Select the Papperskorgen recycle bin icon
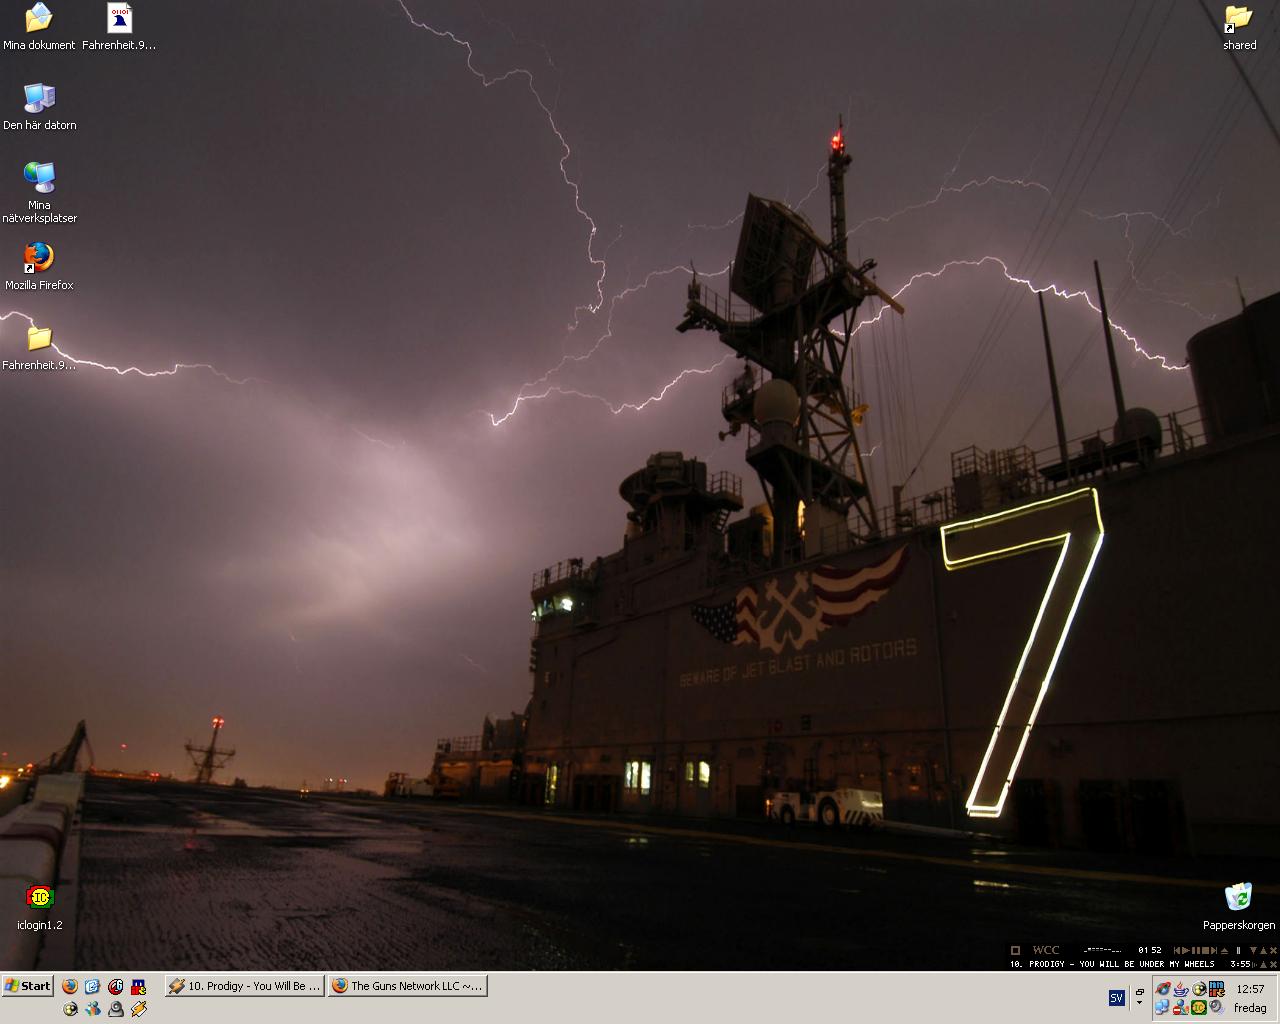1280x1024 pixels. [x=1239, y=906]
